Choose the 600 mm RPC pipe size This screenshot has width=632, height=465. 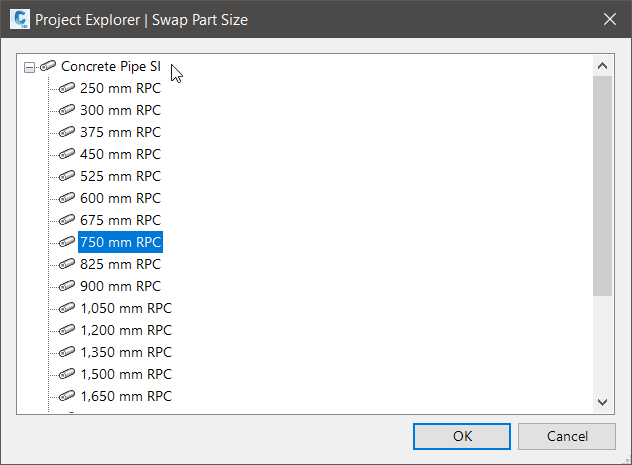coord(120,198)
